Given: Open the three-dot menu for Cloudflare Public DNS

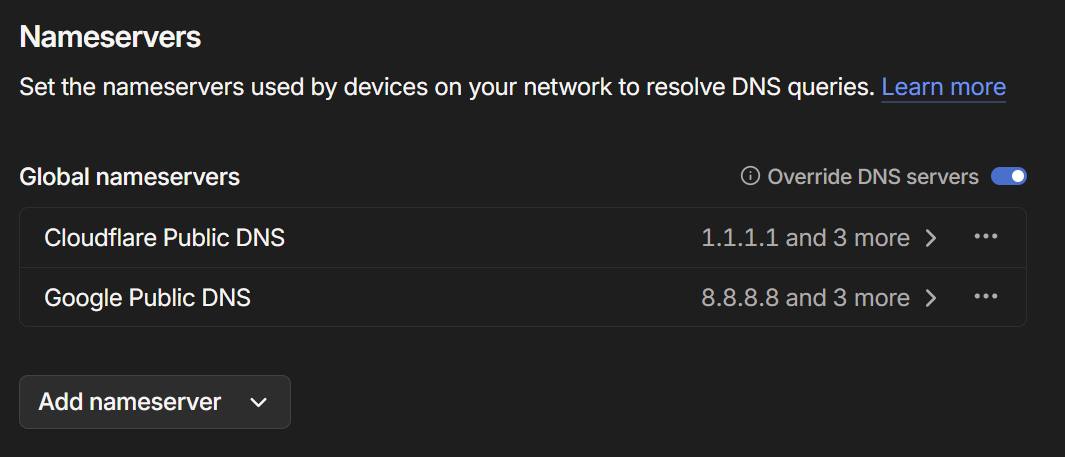Looking at the screenshot, I should click(x=986, y=237).
